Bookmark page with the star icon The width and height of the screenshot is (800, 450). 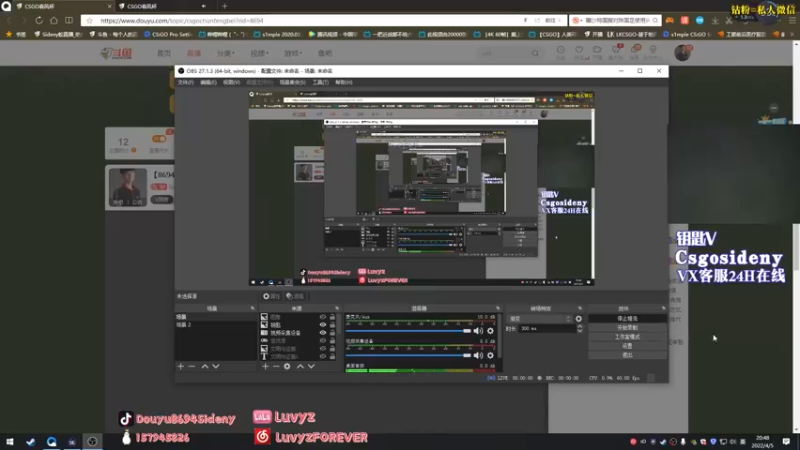(90, 20)
